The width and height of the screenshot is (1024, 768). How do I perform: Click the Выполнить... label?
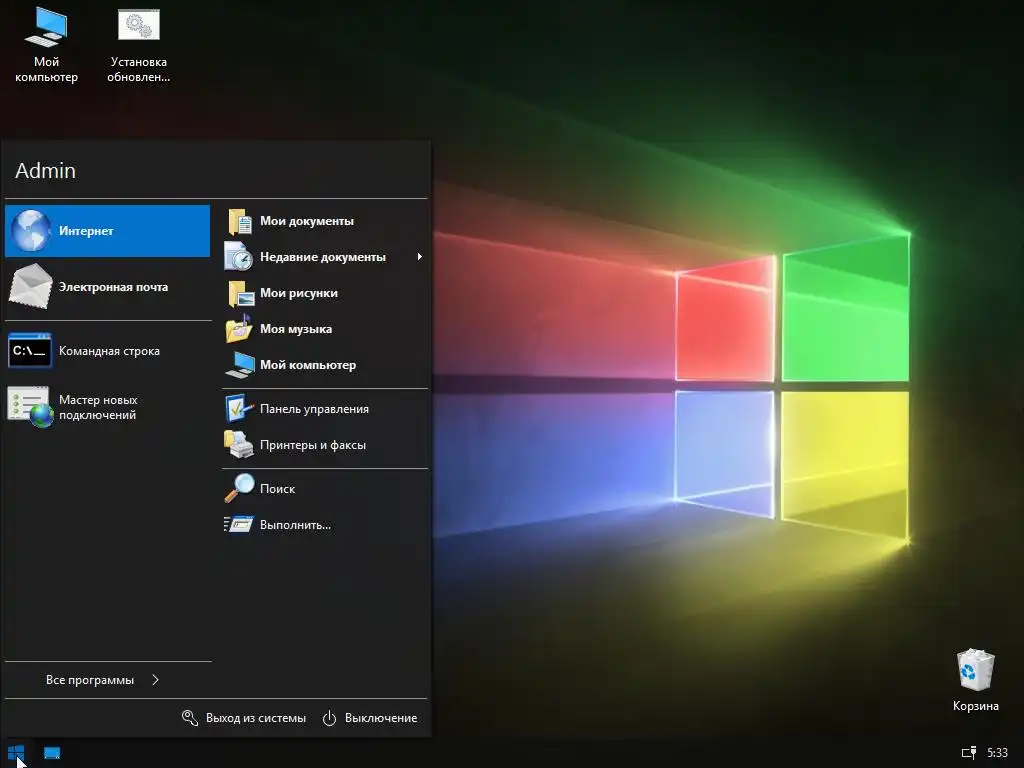point(295,524)
